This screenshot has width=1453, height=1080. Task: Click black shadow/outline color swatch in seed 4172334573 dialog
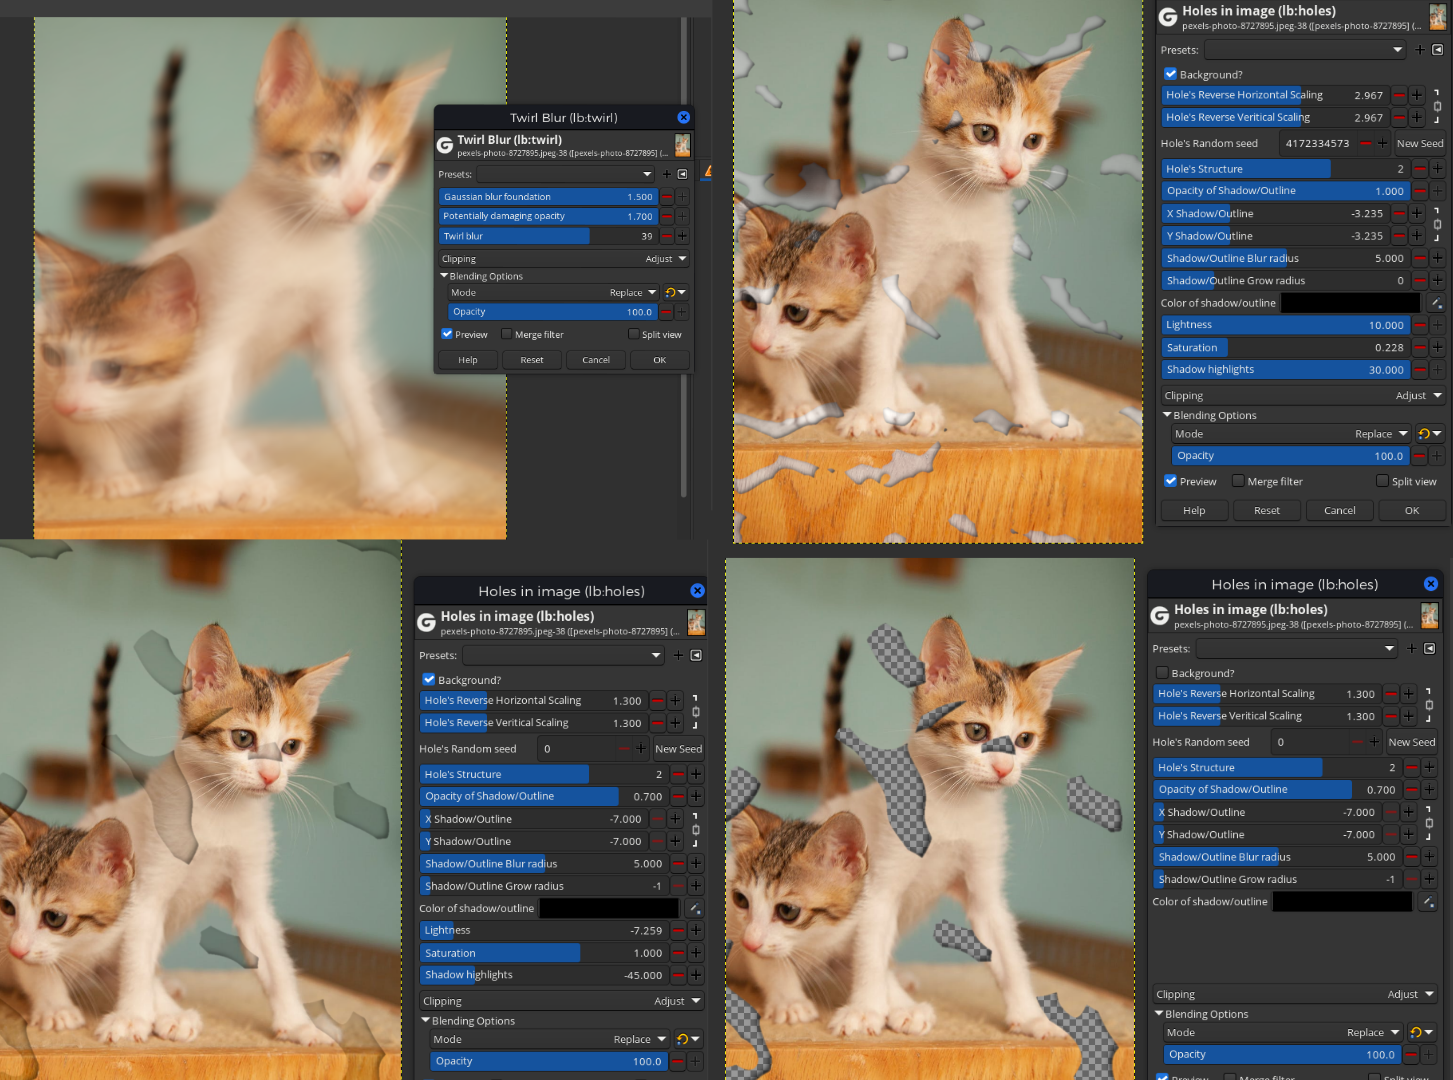coord(1351,303)
